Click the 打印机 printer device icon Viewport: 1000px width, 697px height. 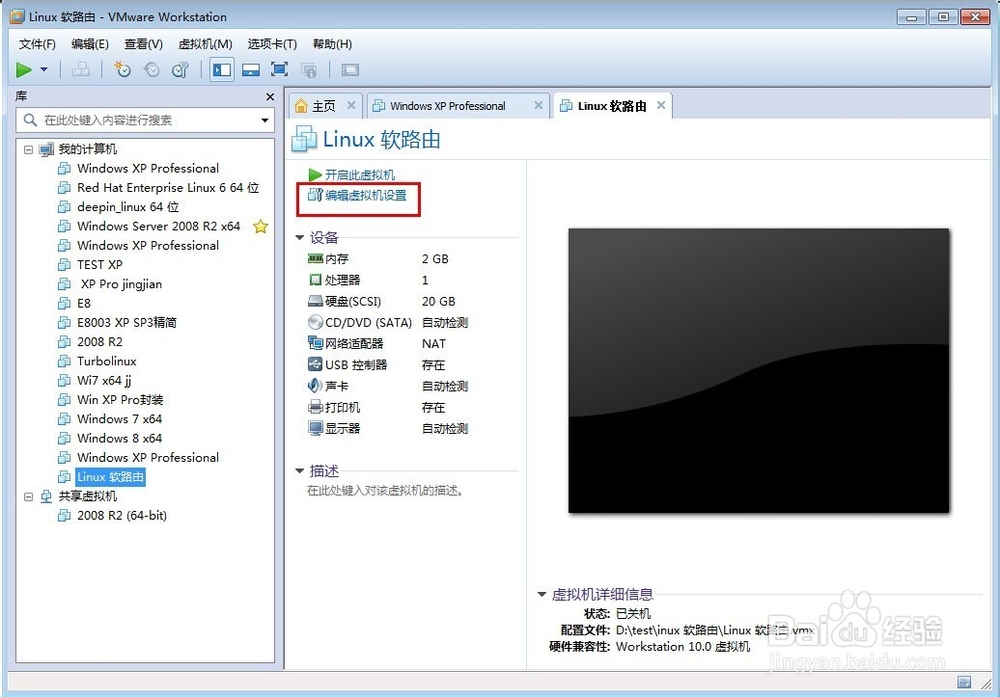coord(315,407)
